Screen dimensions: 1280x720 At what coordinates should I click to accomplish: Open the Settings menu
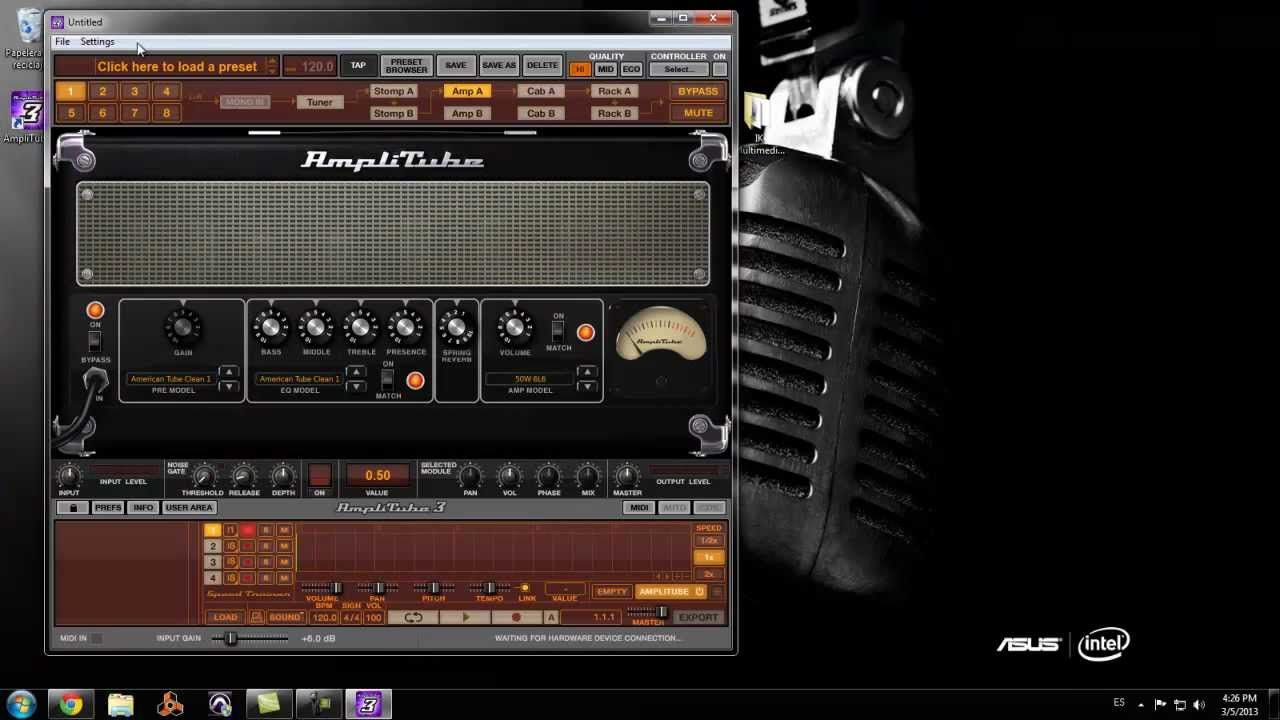pos(97,42)
